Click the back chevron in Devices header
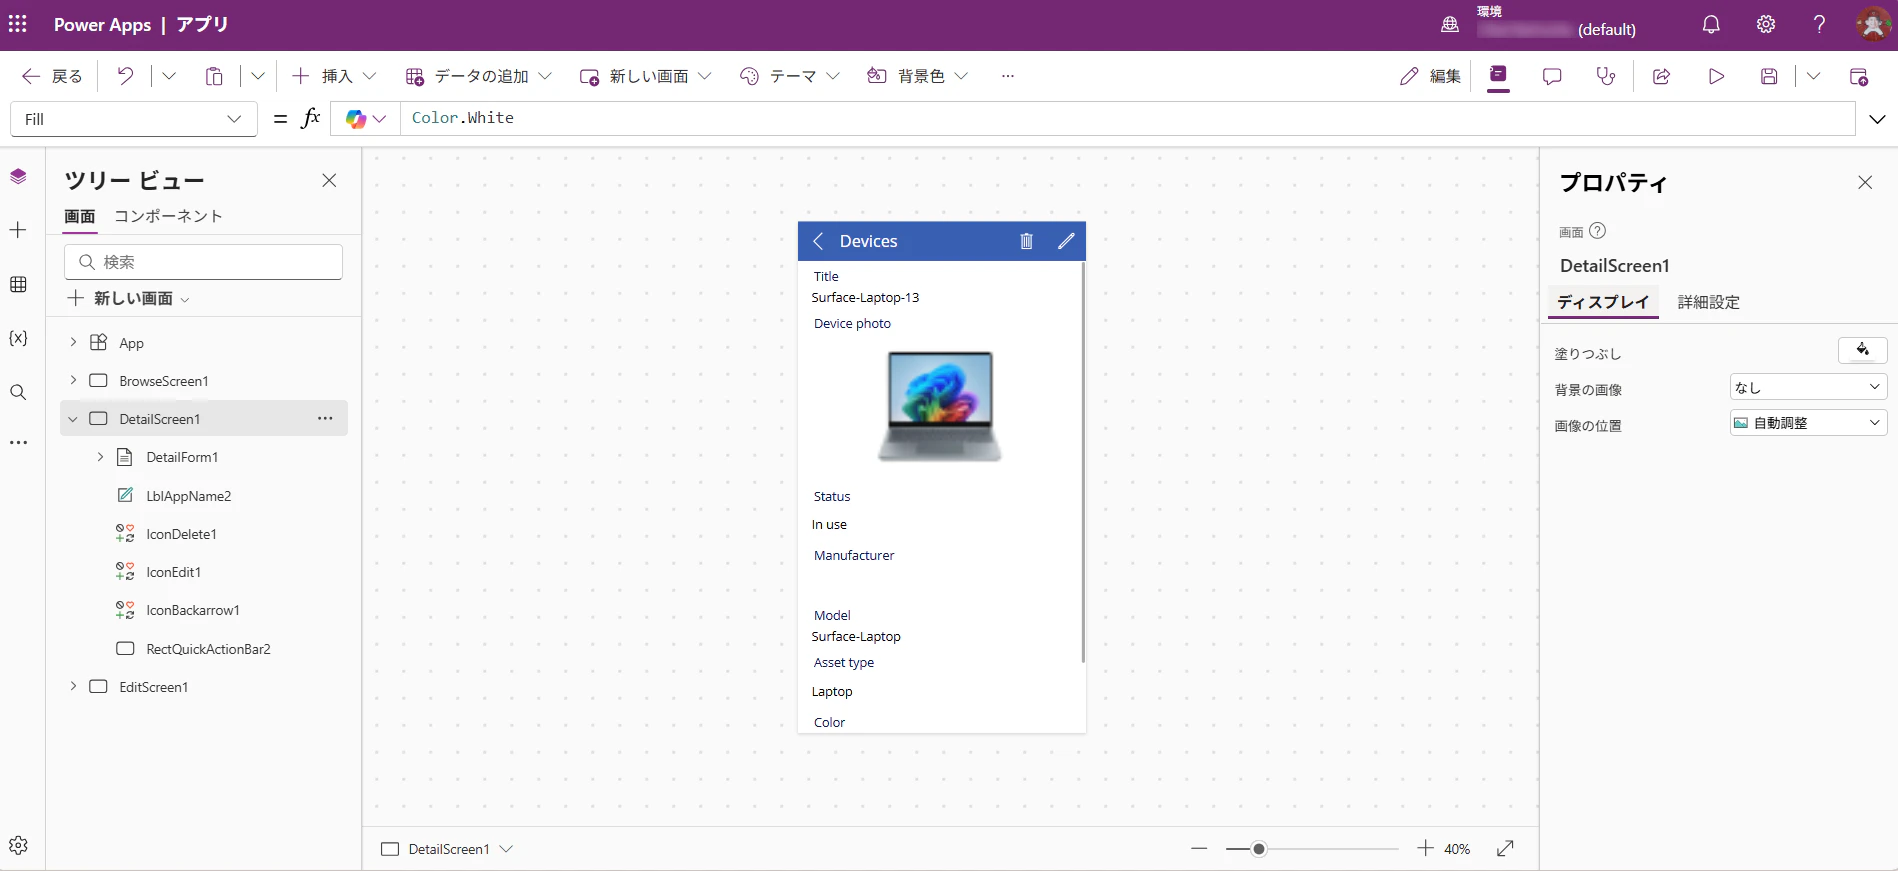Image resolution: width=1898 pixels, height=871 pixels. [x=818, y=241]
